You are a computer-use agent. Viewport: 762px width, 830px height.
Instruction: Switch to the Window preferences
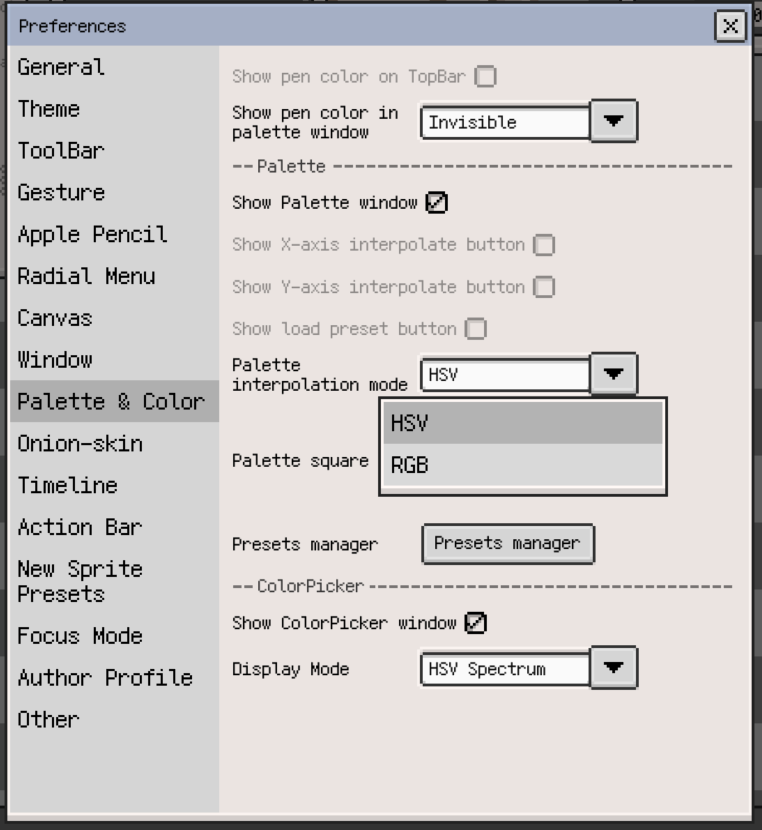(x=59, y=360)
